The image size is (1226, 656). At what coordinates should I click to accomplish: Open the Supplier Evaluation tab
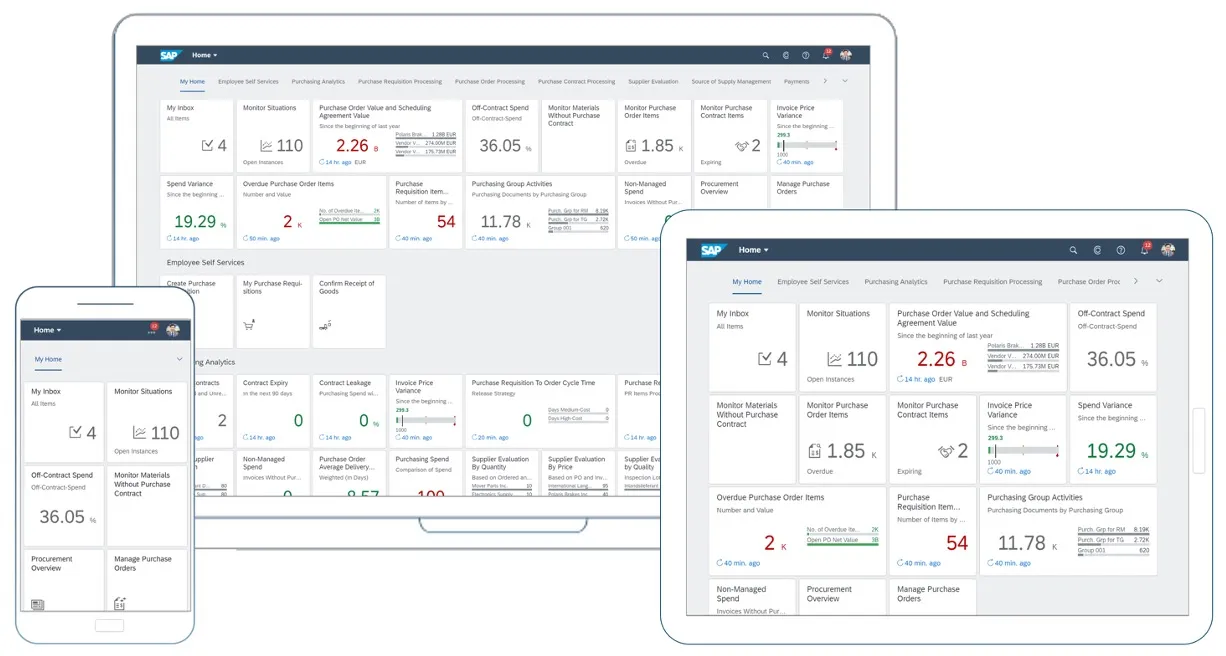(652, 81)
